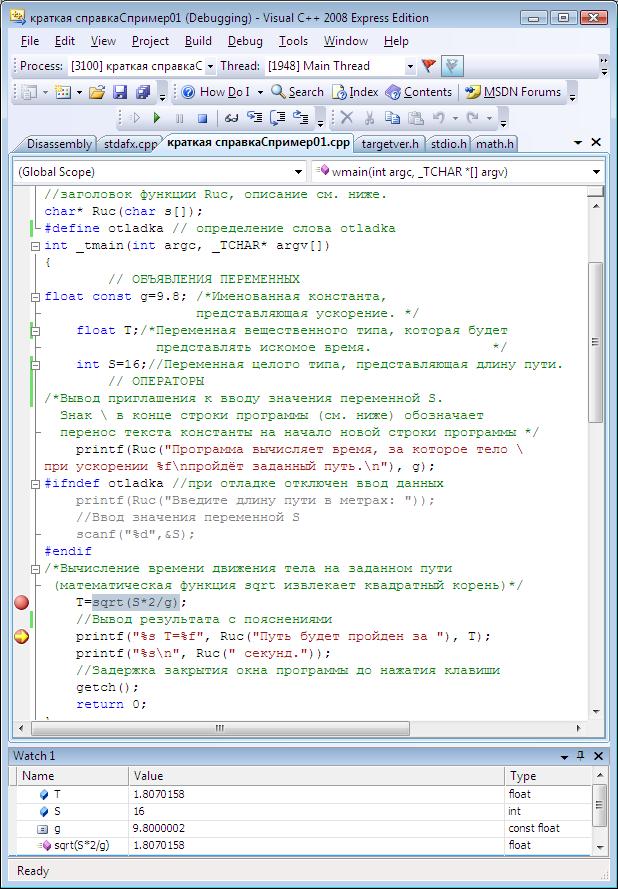618x889 pixels.
Task: Collapse the Вычисление времени comment block
Action: click(x=35, y=569)
